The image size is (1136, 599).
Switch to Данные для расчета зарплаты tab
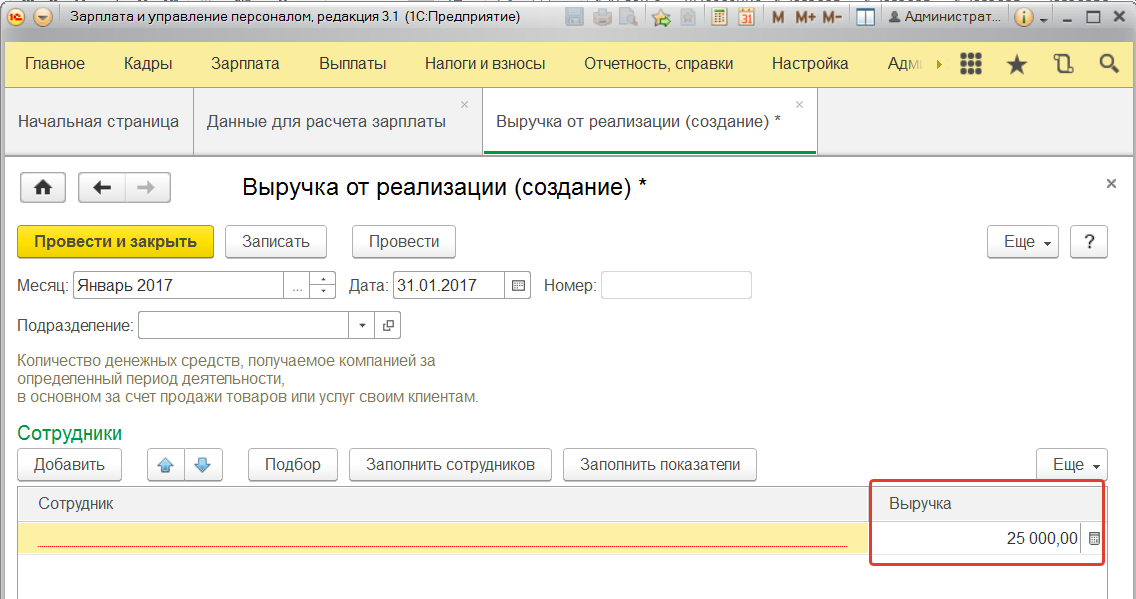pos(326,122)
